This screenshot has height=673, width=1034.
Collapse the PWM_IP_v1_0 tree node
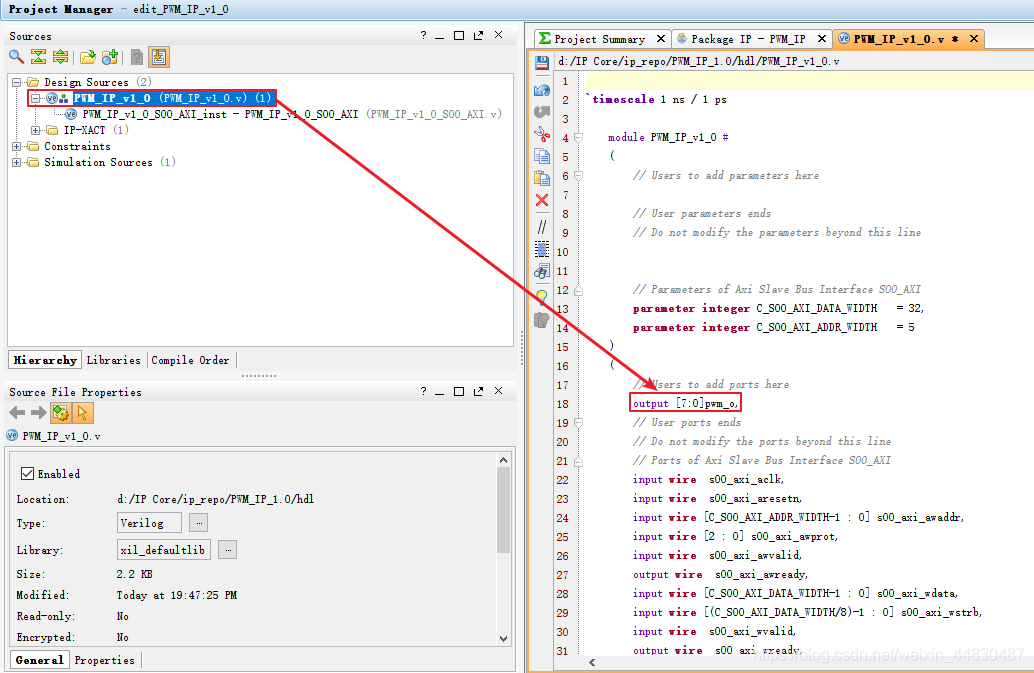36,98
